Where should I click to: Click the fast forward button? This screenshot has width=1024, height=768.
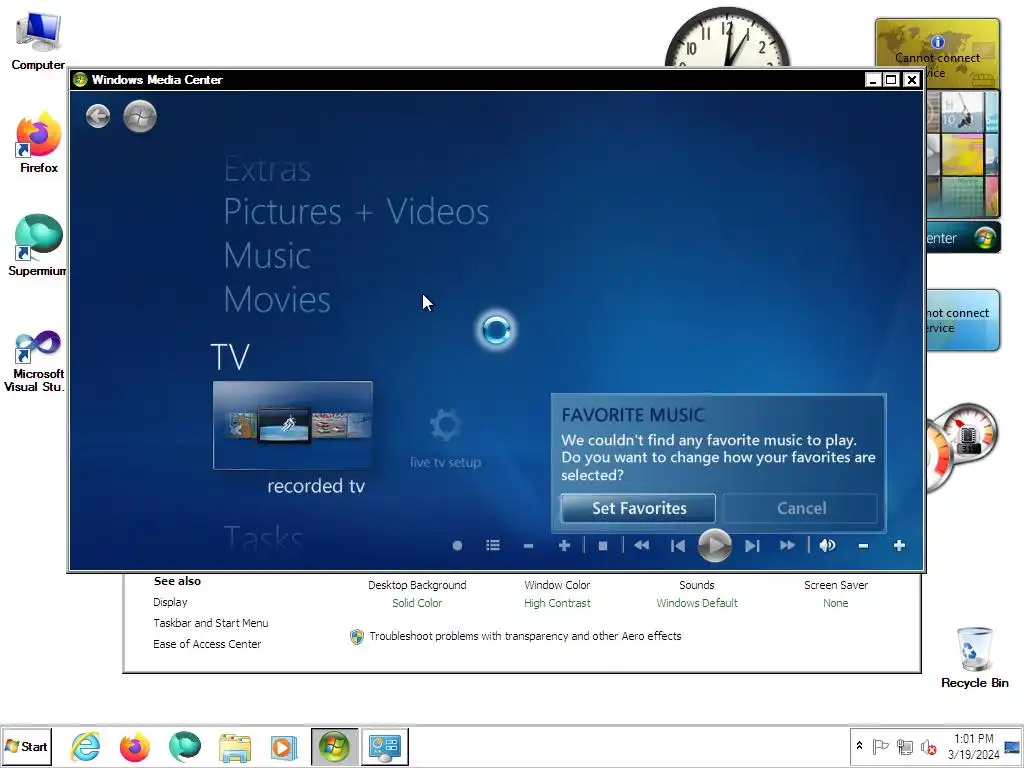coord(788,545)
